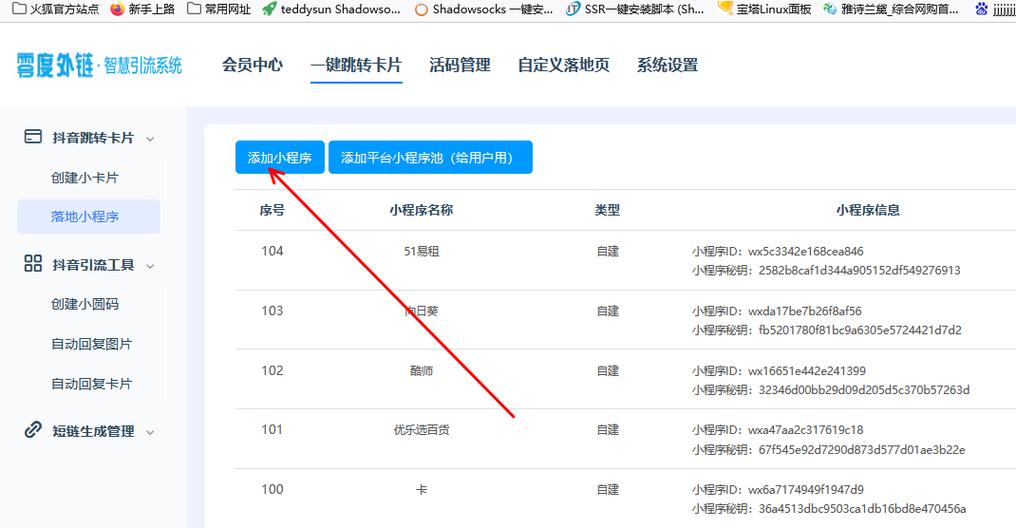This screenshot has width=1016, height=528.
Task: Click 小程序秘钥 36a4513dbc9503ca1db16bd8e470456a
Action: pyautogui.click(x=829, y=509)
